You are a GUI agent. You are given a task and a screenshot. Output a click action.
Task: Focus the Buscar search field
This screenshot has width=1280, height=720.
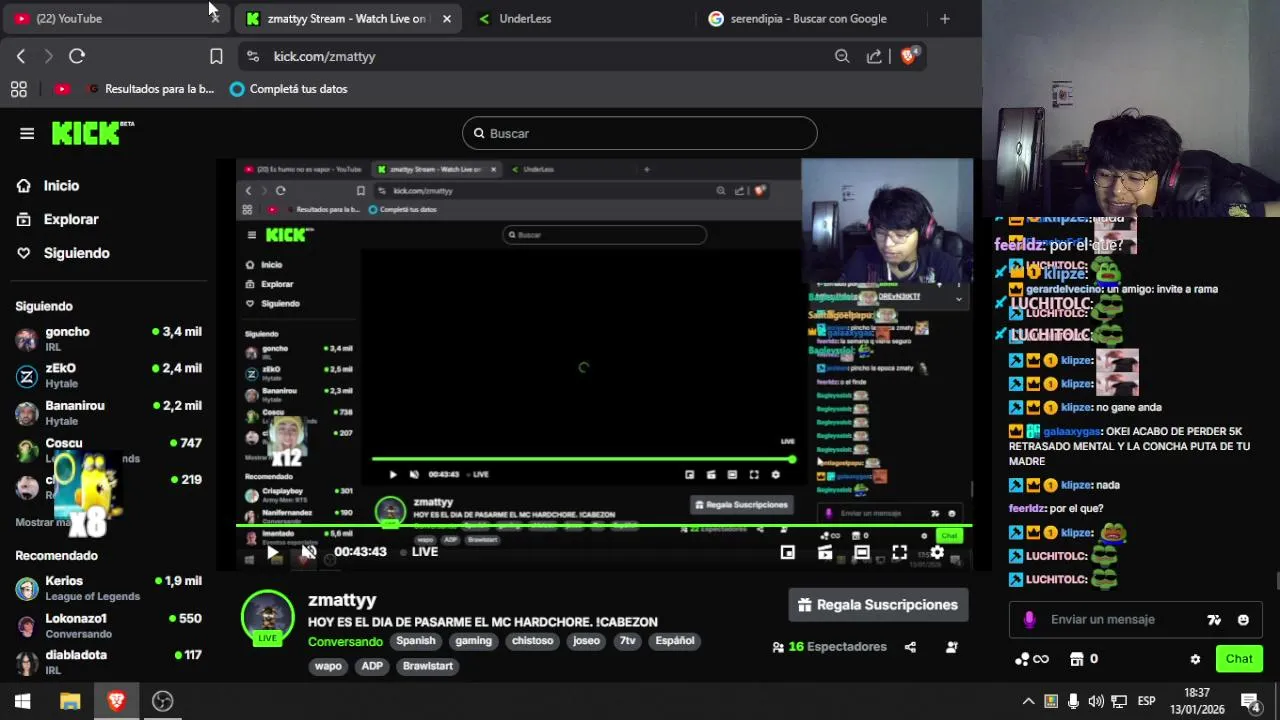click(640, 133)
